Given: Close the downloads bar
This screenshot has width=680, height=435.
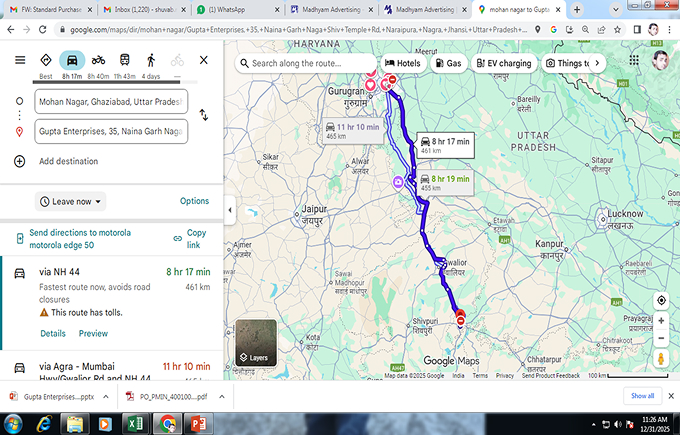Looking at the screenshot, I should [x=671, y=396].
